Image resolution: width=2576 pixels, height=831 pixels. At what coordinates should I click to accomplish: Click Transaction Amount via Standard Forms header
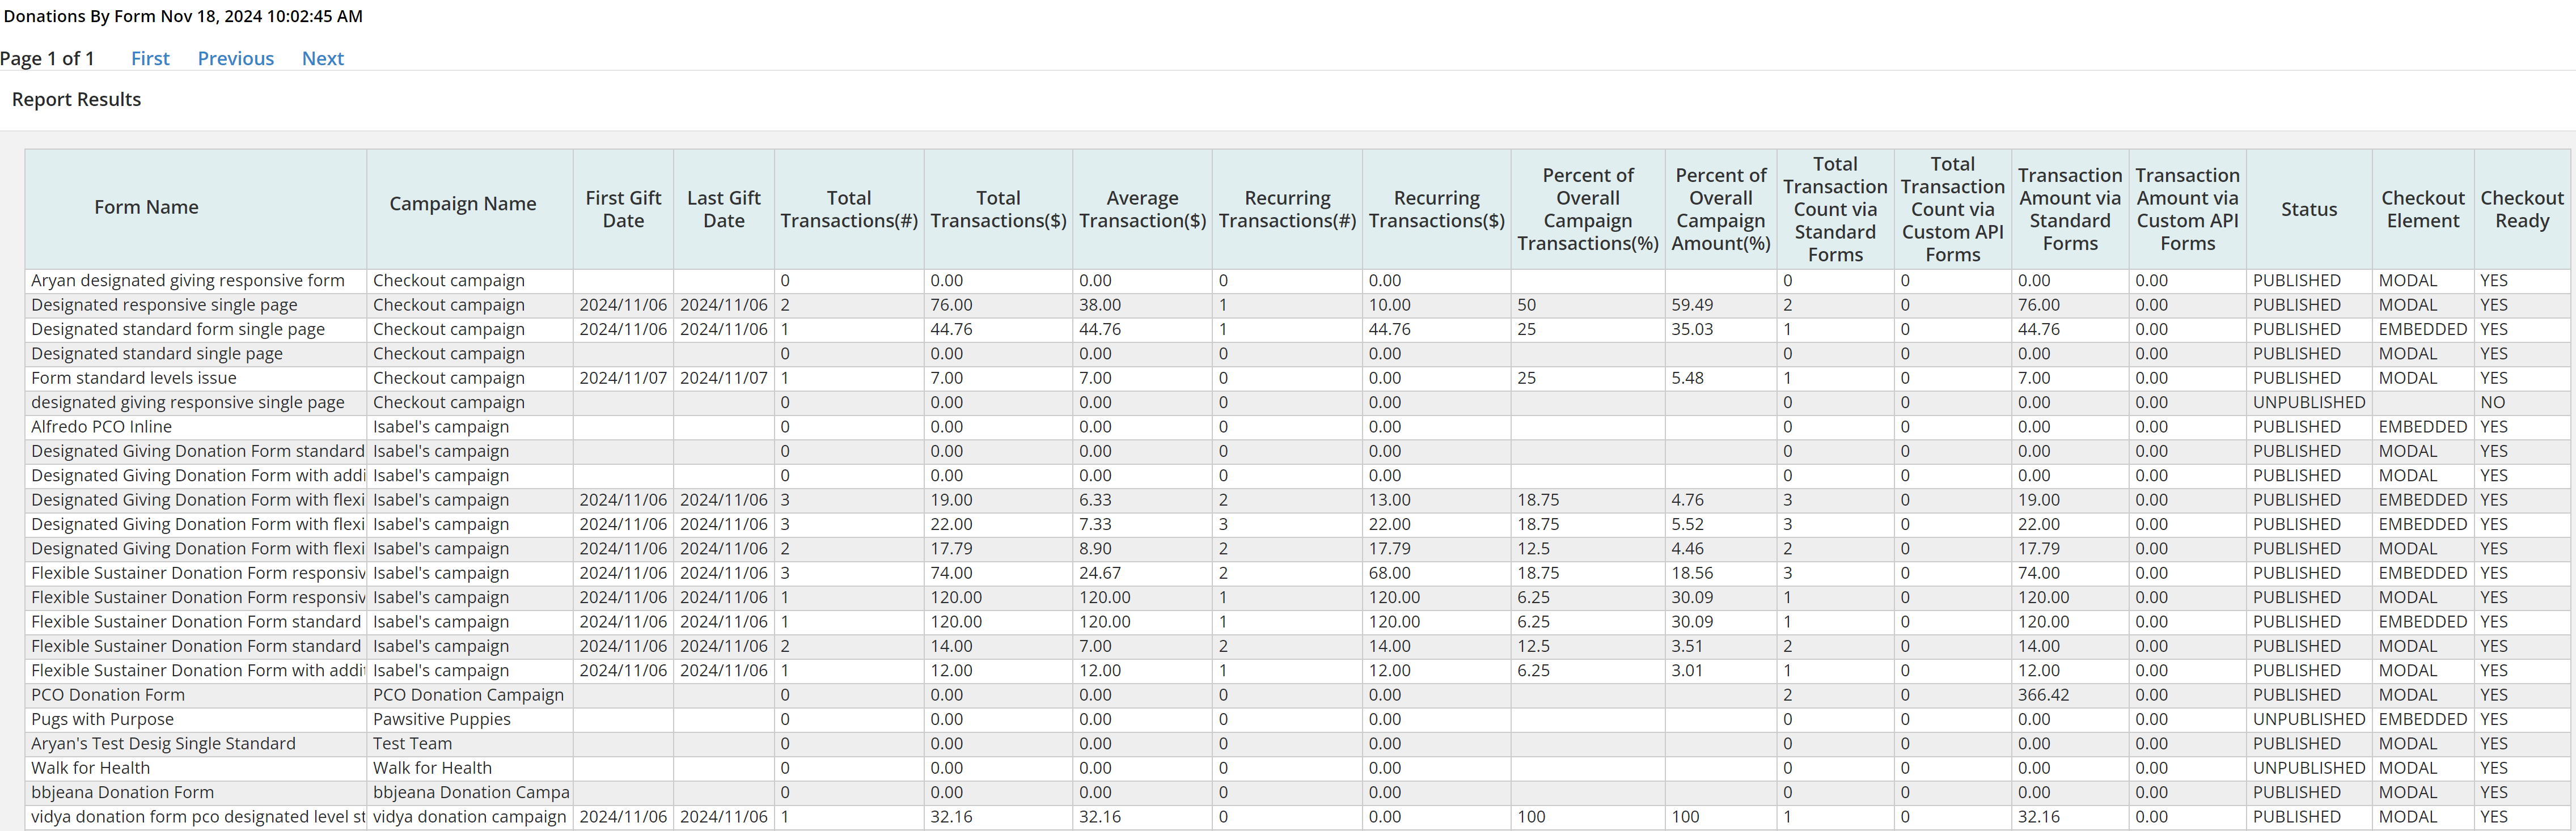coord(2070,208)
